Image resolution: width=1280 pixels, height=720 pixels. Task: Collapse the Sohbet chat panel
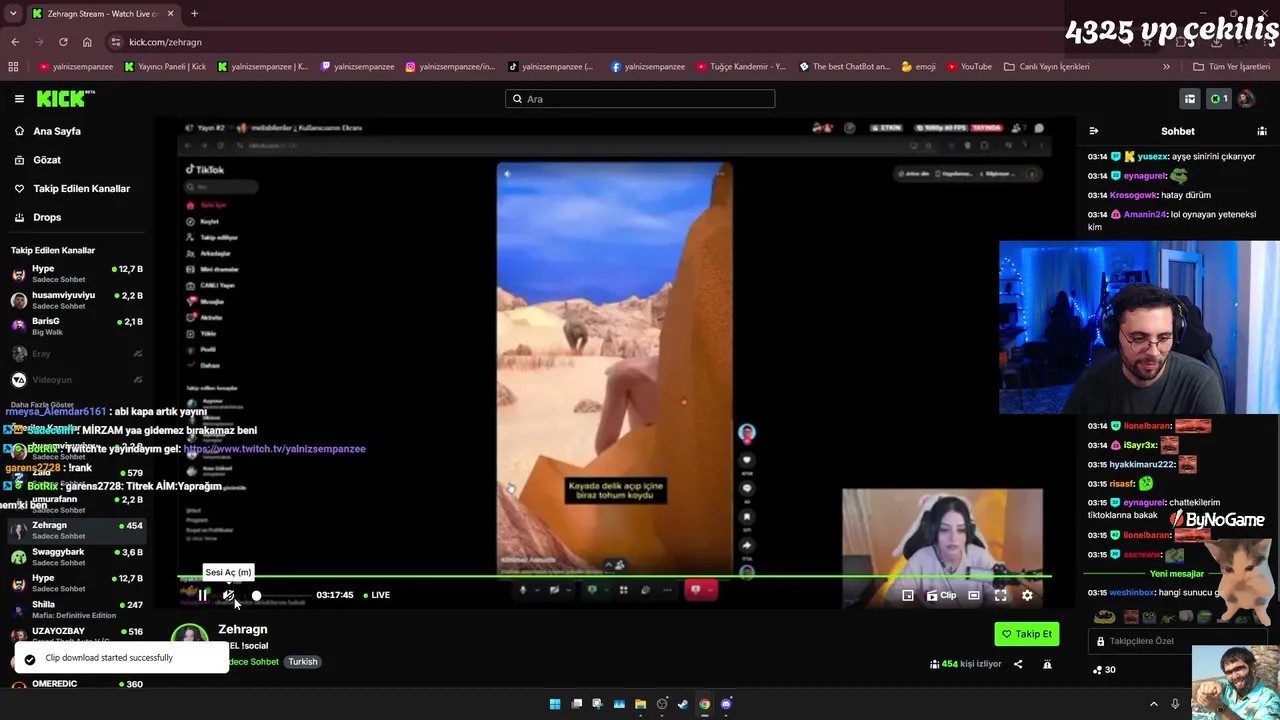coord(1094,131)
